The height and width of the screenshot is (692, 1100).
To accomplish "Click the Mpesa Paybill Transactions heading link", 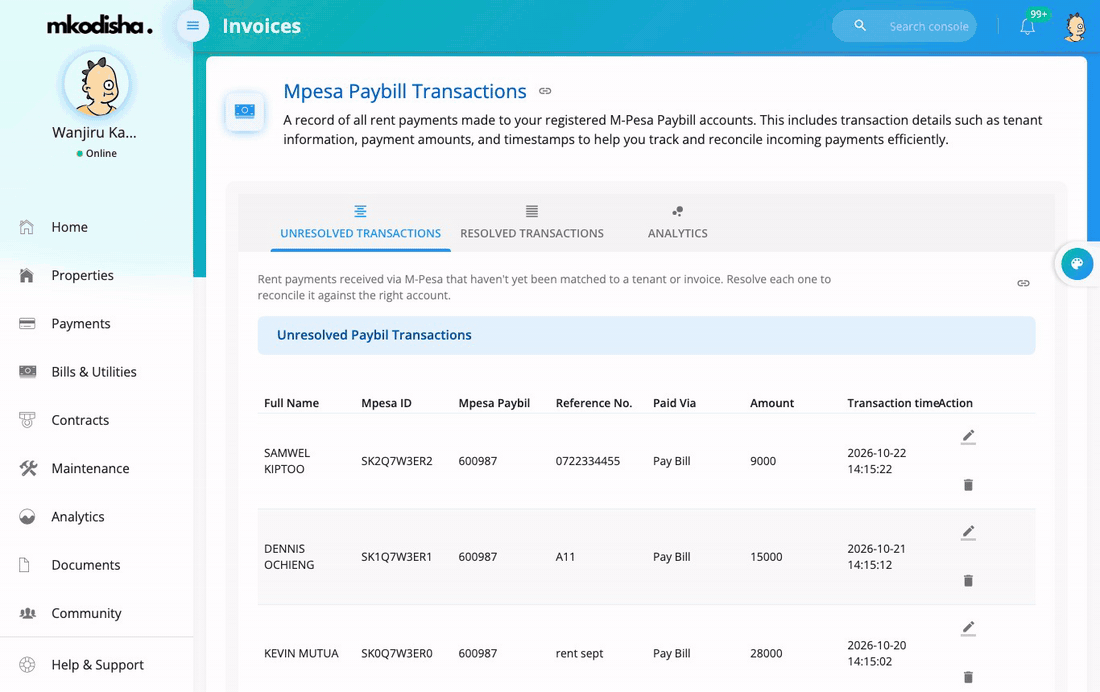I will pyautogui.click(x=405, y=91).
